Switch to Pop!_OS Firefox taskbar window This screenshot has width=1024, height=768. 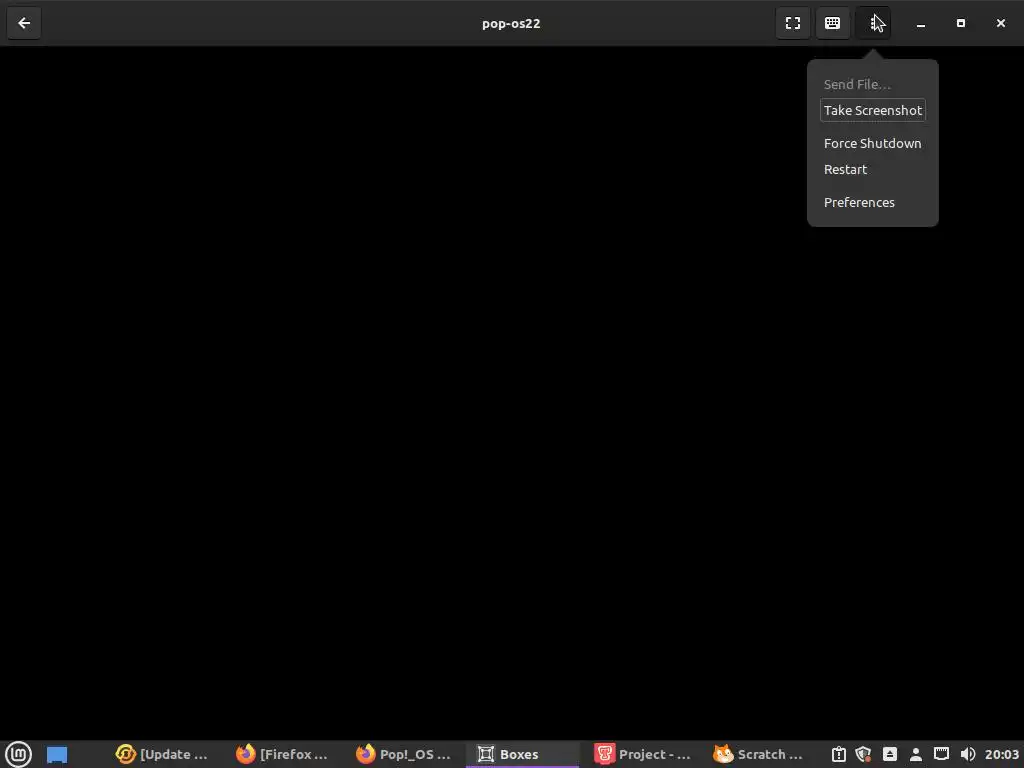(403, 754)
